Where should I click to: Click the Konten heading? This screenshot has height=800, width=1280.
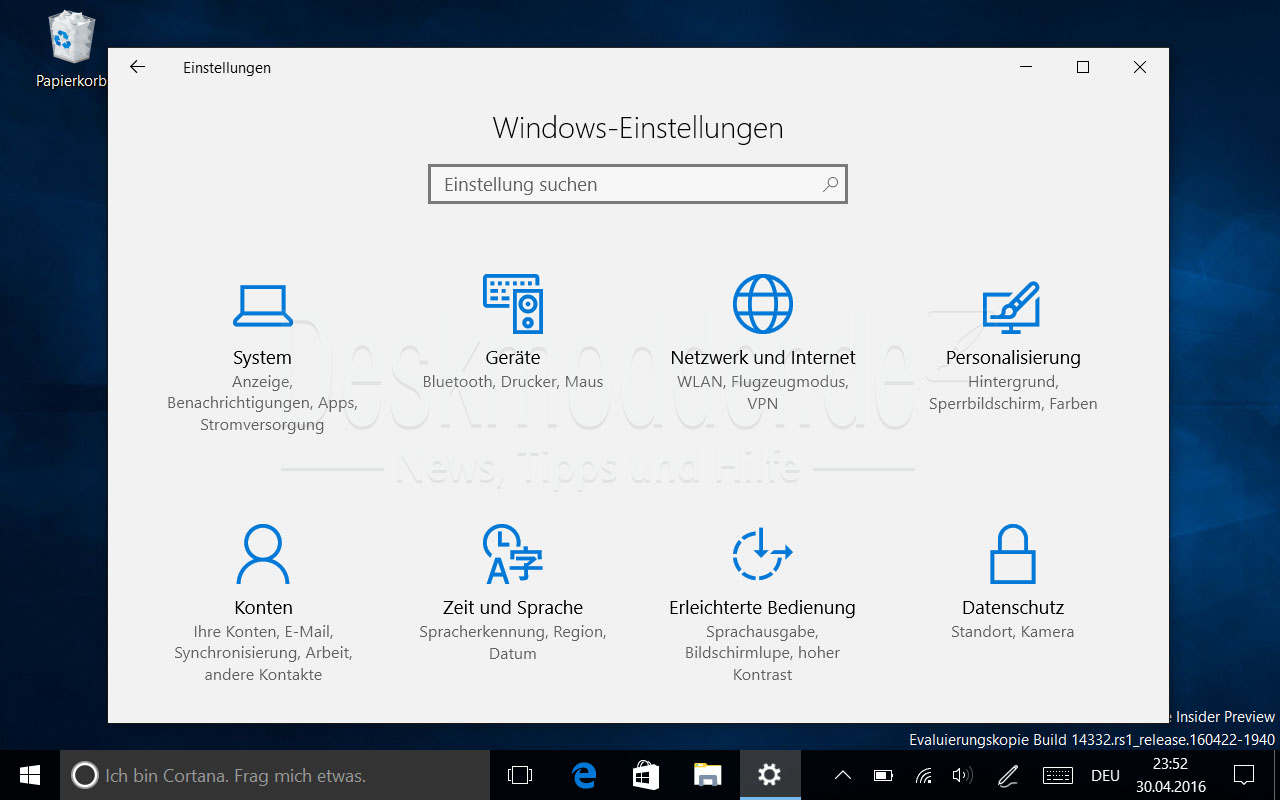pos(263,607)
